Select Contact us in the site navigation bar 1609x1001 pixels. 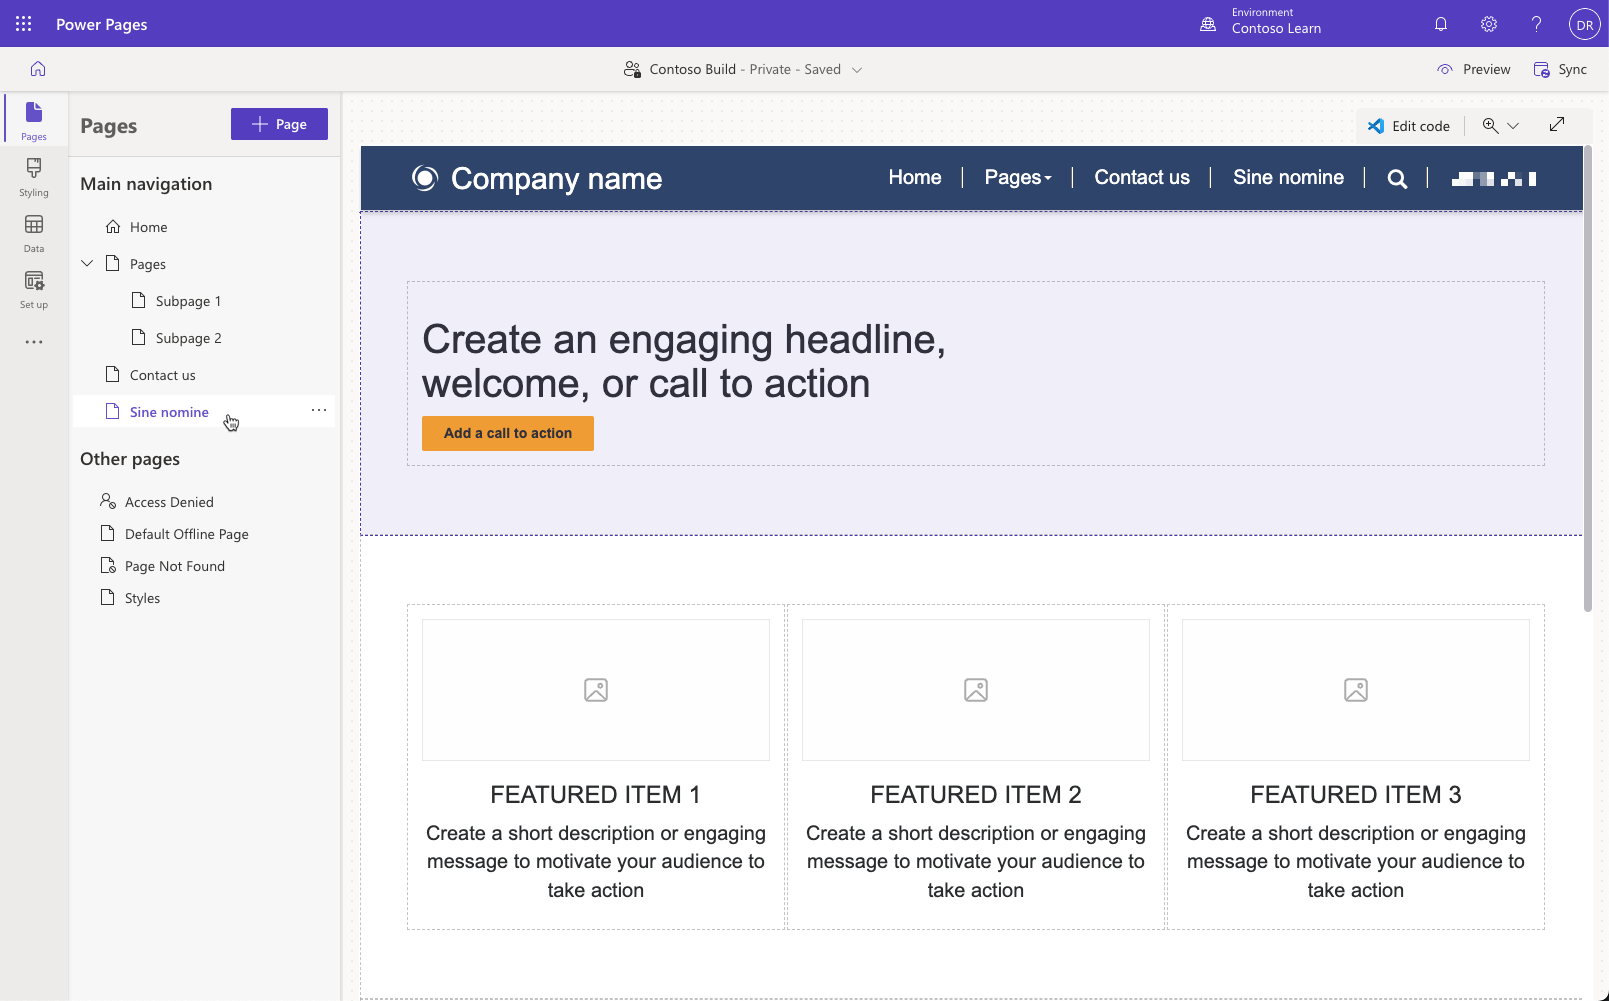(1141, 177)
